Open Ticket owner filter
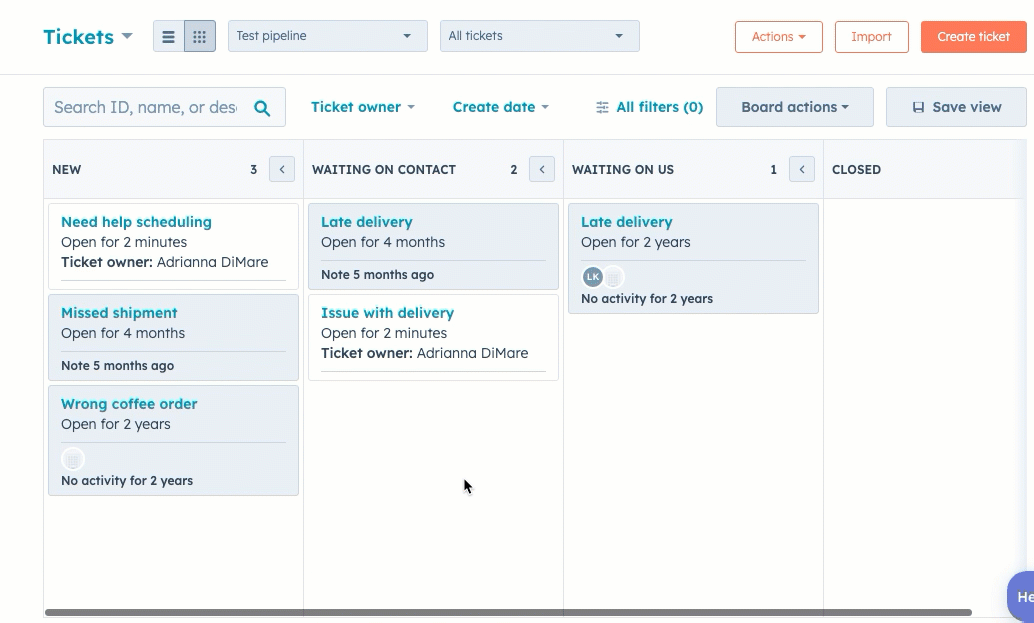 coord(363,107)
